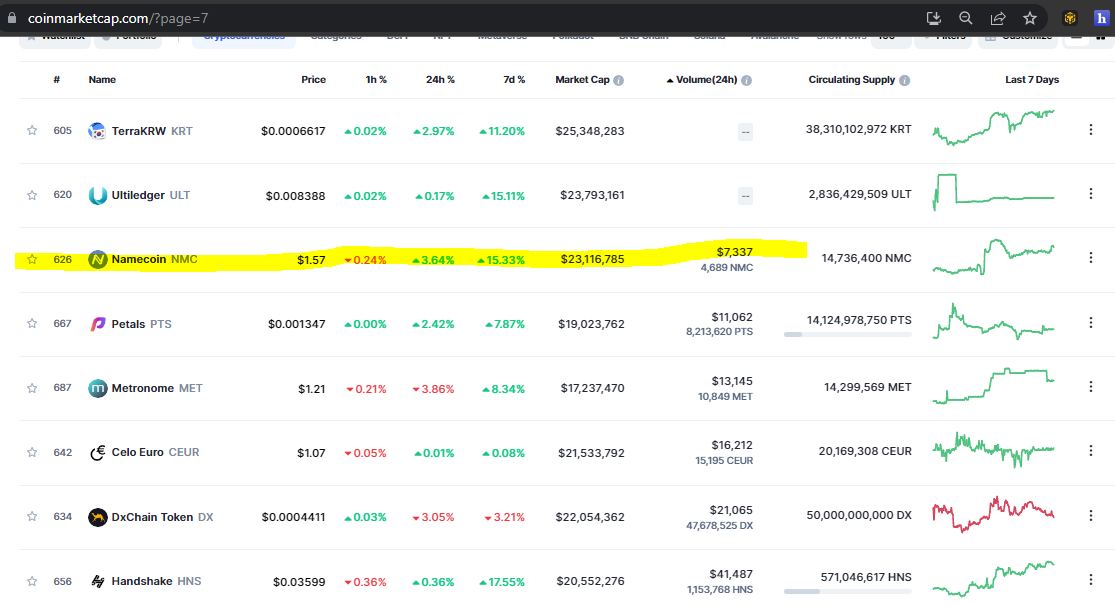Sort by the 1h % column header

click(x=376, y=80)
